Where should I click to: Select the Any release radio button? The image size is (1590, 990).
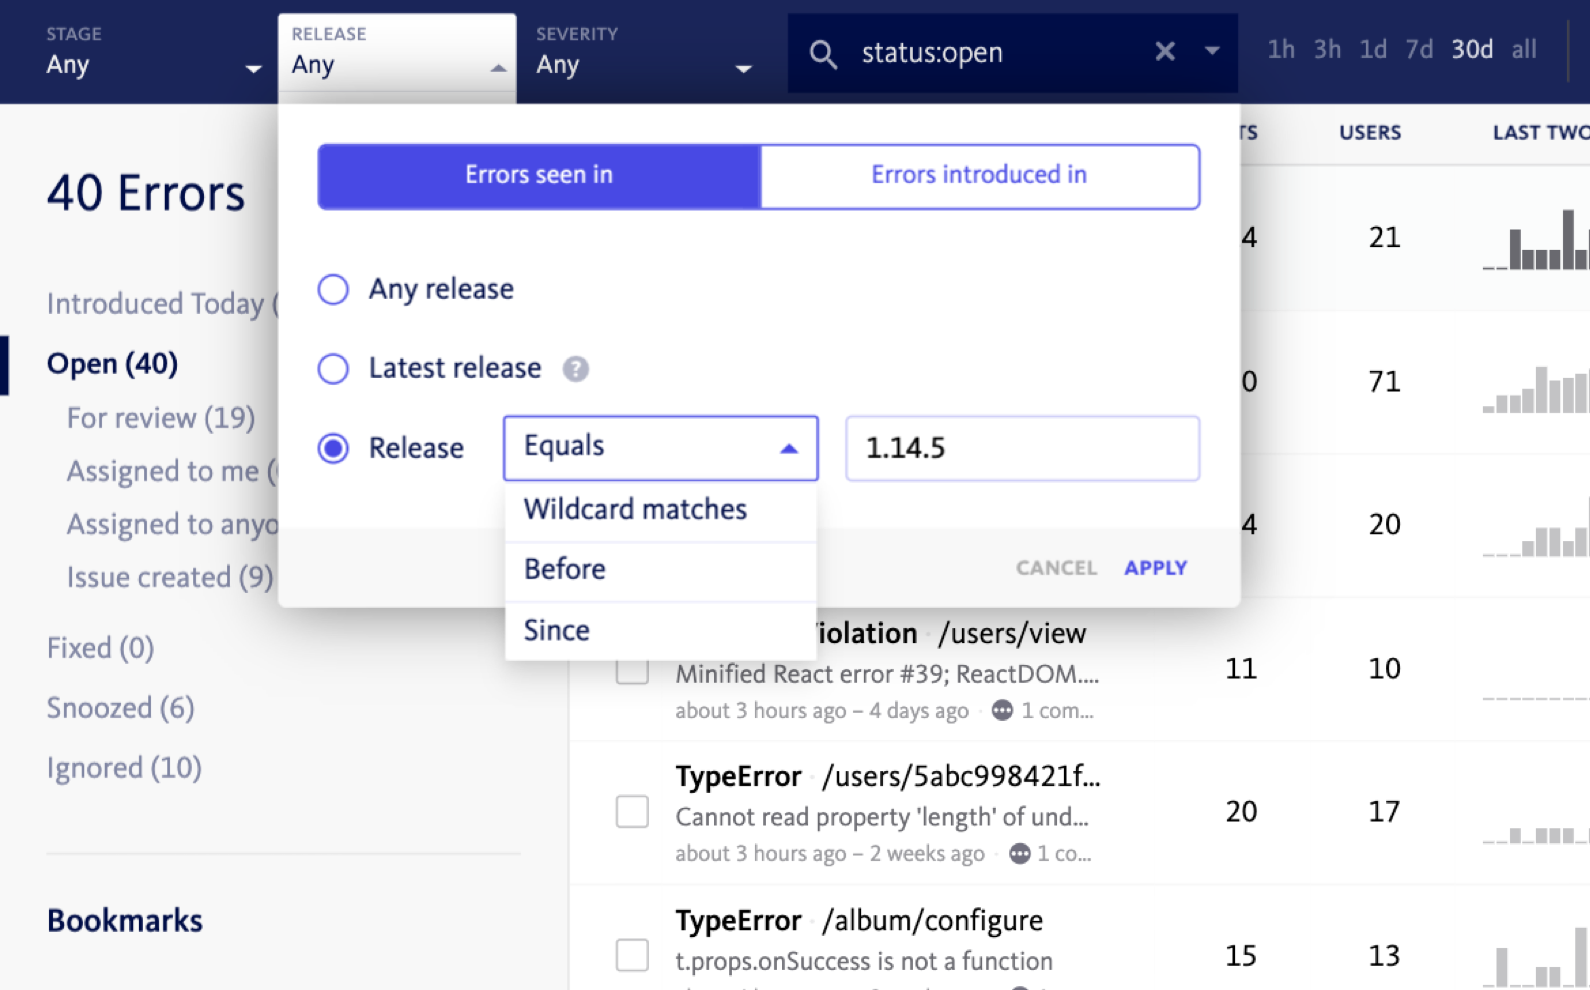(333, 289)
